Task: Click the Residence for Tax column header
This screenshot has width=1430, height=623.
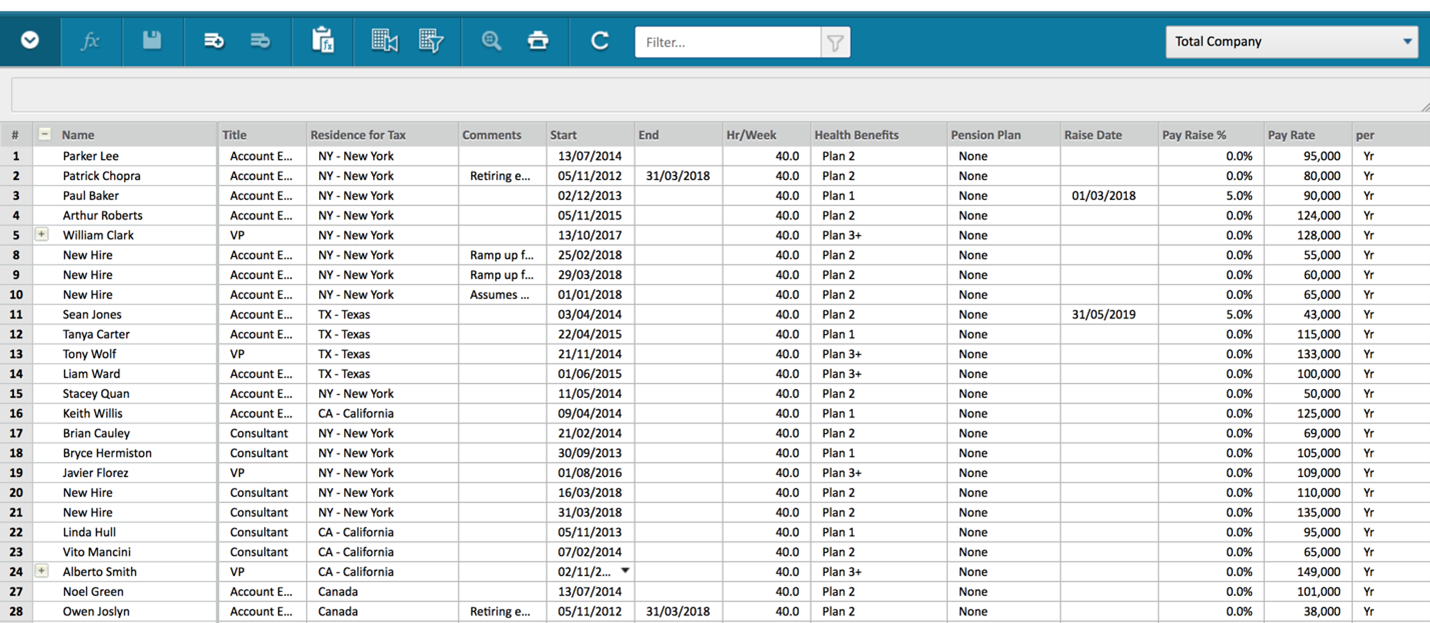Action: click(358, 135)
